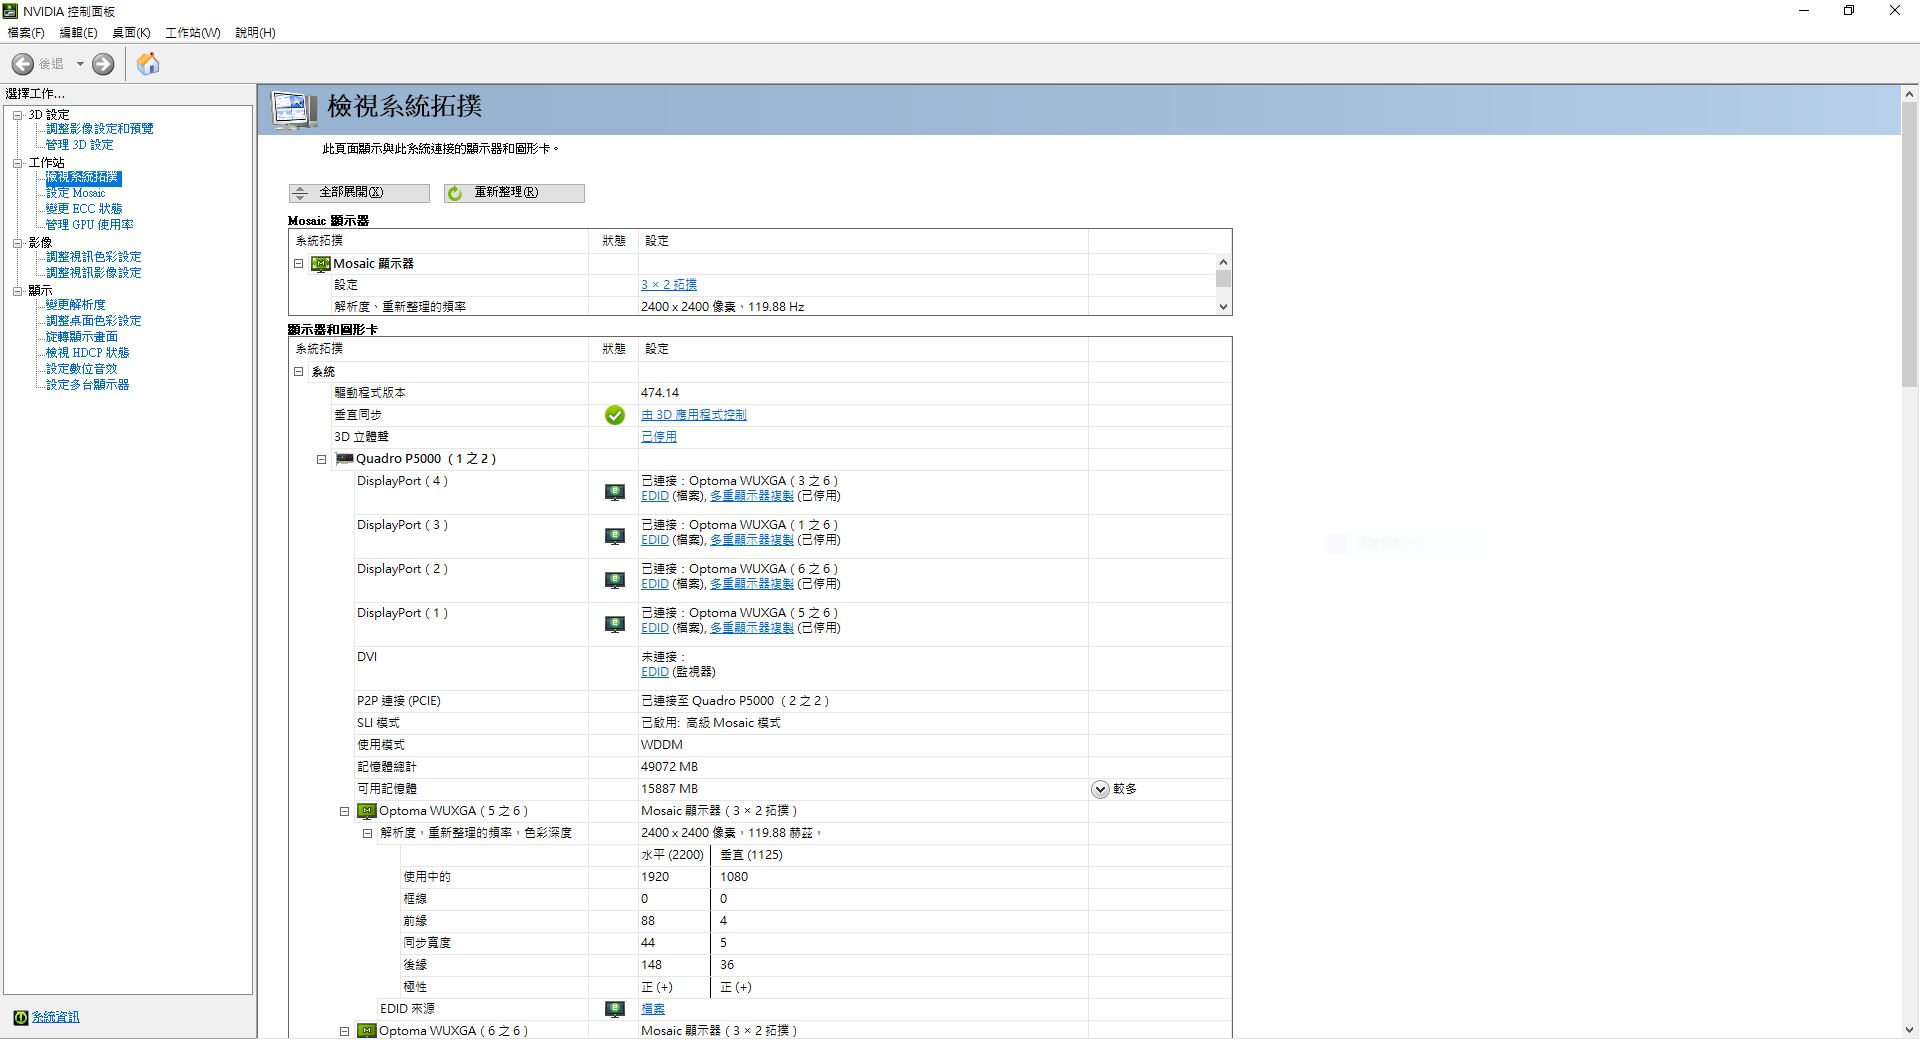Collapse the 影像 tree node
The image size is (1920, 1040).
click(18, 243)
